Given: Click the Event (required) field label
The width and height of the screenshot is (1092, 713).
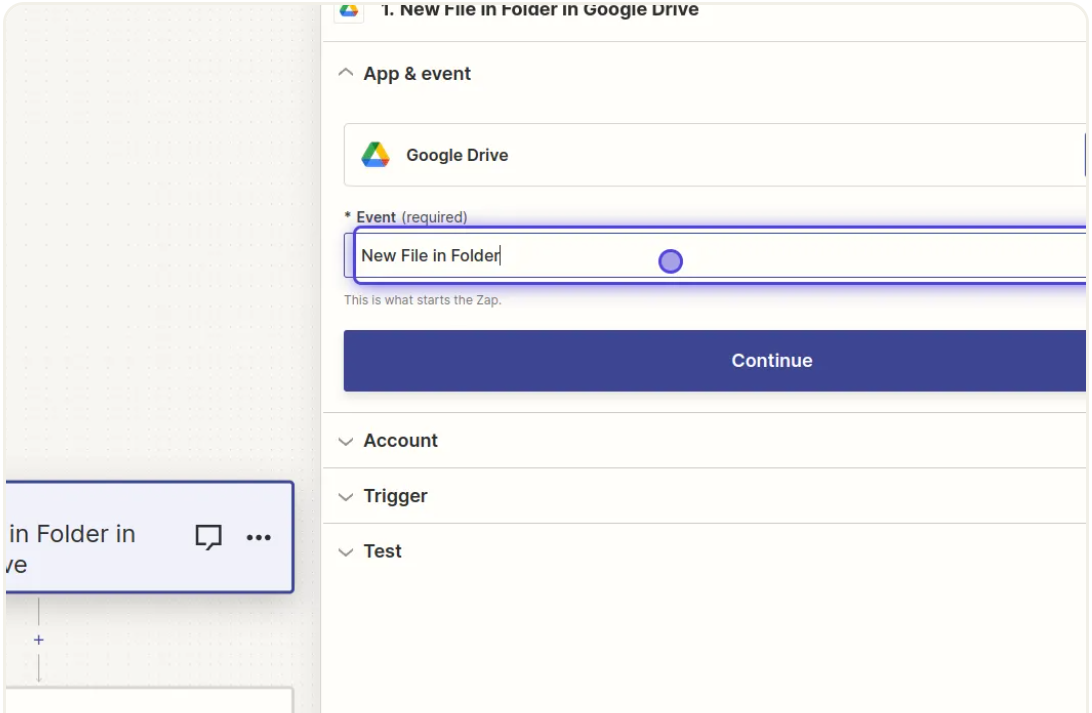Looking at the screenshot, I should pyautogui.click(x=411, y=217).
